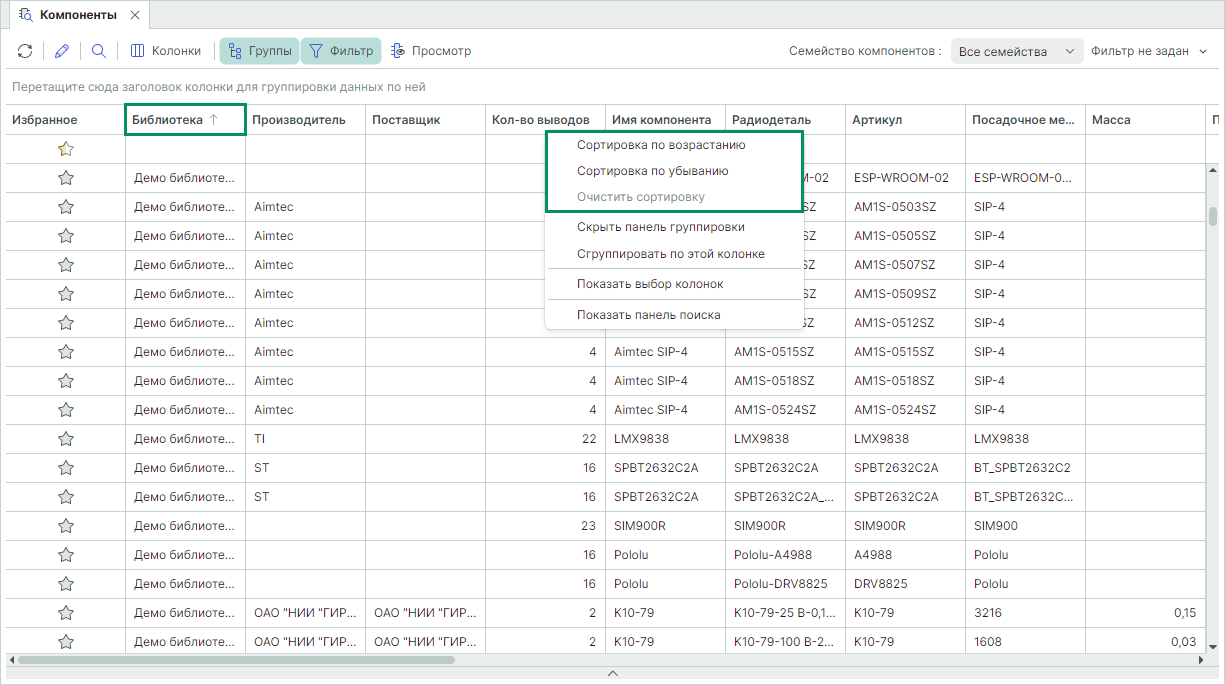
Task: Toggle the Группы grouping panel button
Action: (260, 51)
